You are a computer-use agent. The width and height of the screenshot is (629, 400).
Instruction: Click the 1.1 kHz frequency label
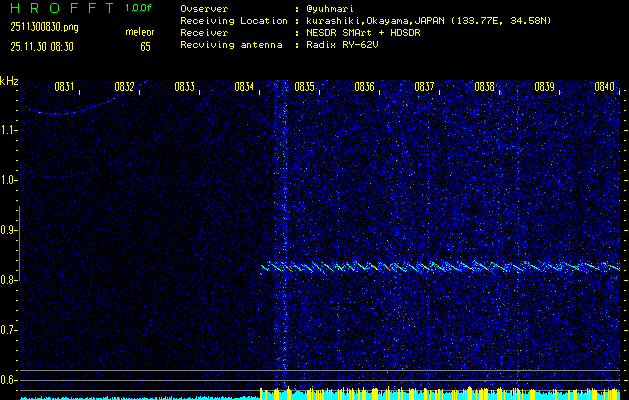pyautogui.click(x=9, y=130)
